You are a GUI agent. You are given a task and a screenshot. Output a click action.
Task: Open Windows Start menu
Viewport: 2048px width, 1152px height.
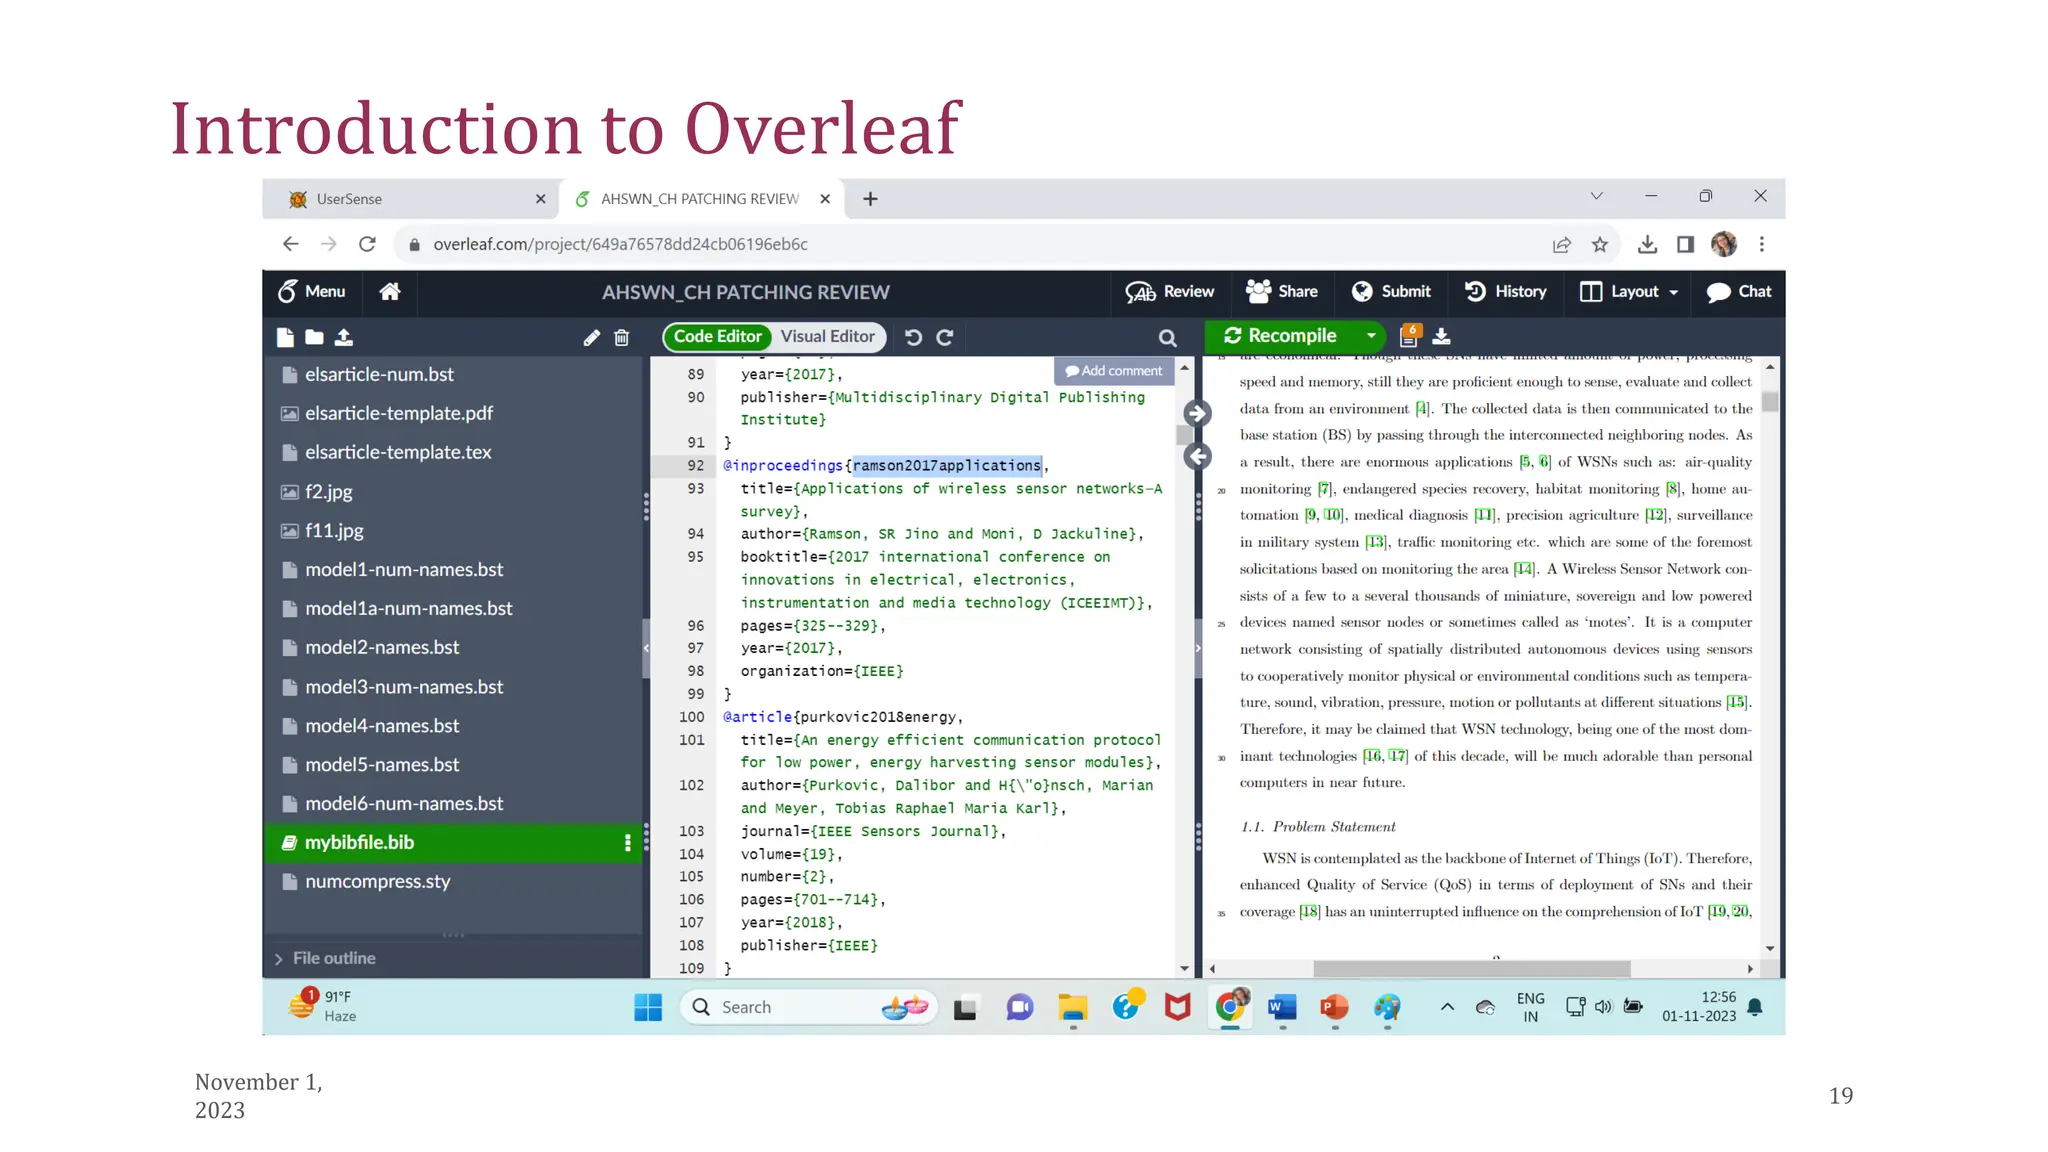[648, 1007]
